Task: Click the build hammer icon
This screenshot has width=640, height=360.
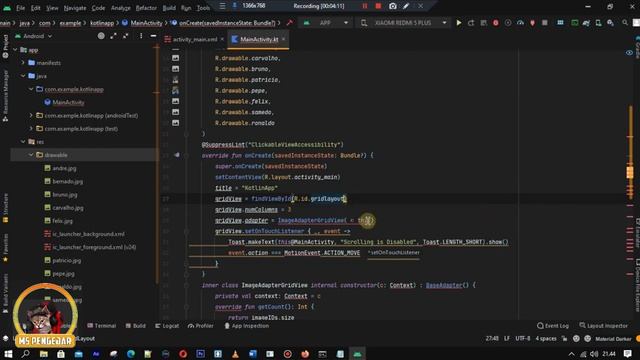Action: pos(289,23)
